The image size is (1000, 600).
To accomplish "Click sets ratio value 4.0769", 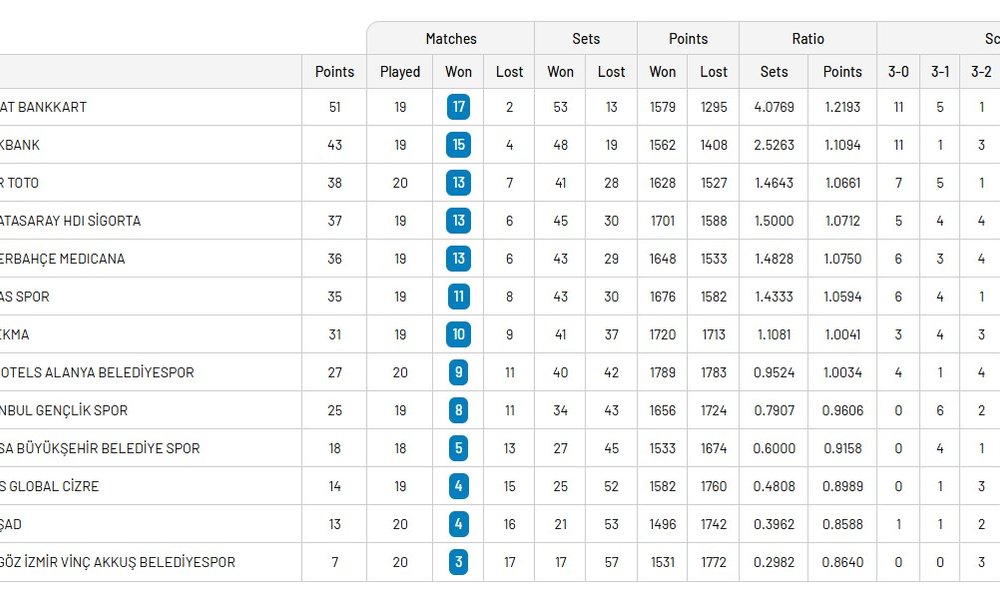I will 774,107.
